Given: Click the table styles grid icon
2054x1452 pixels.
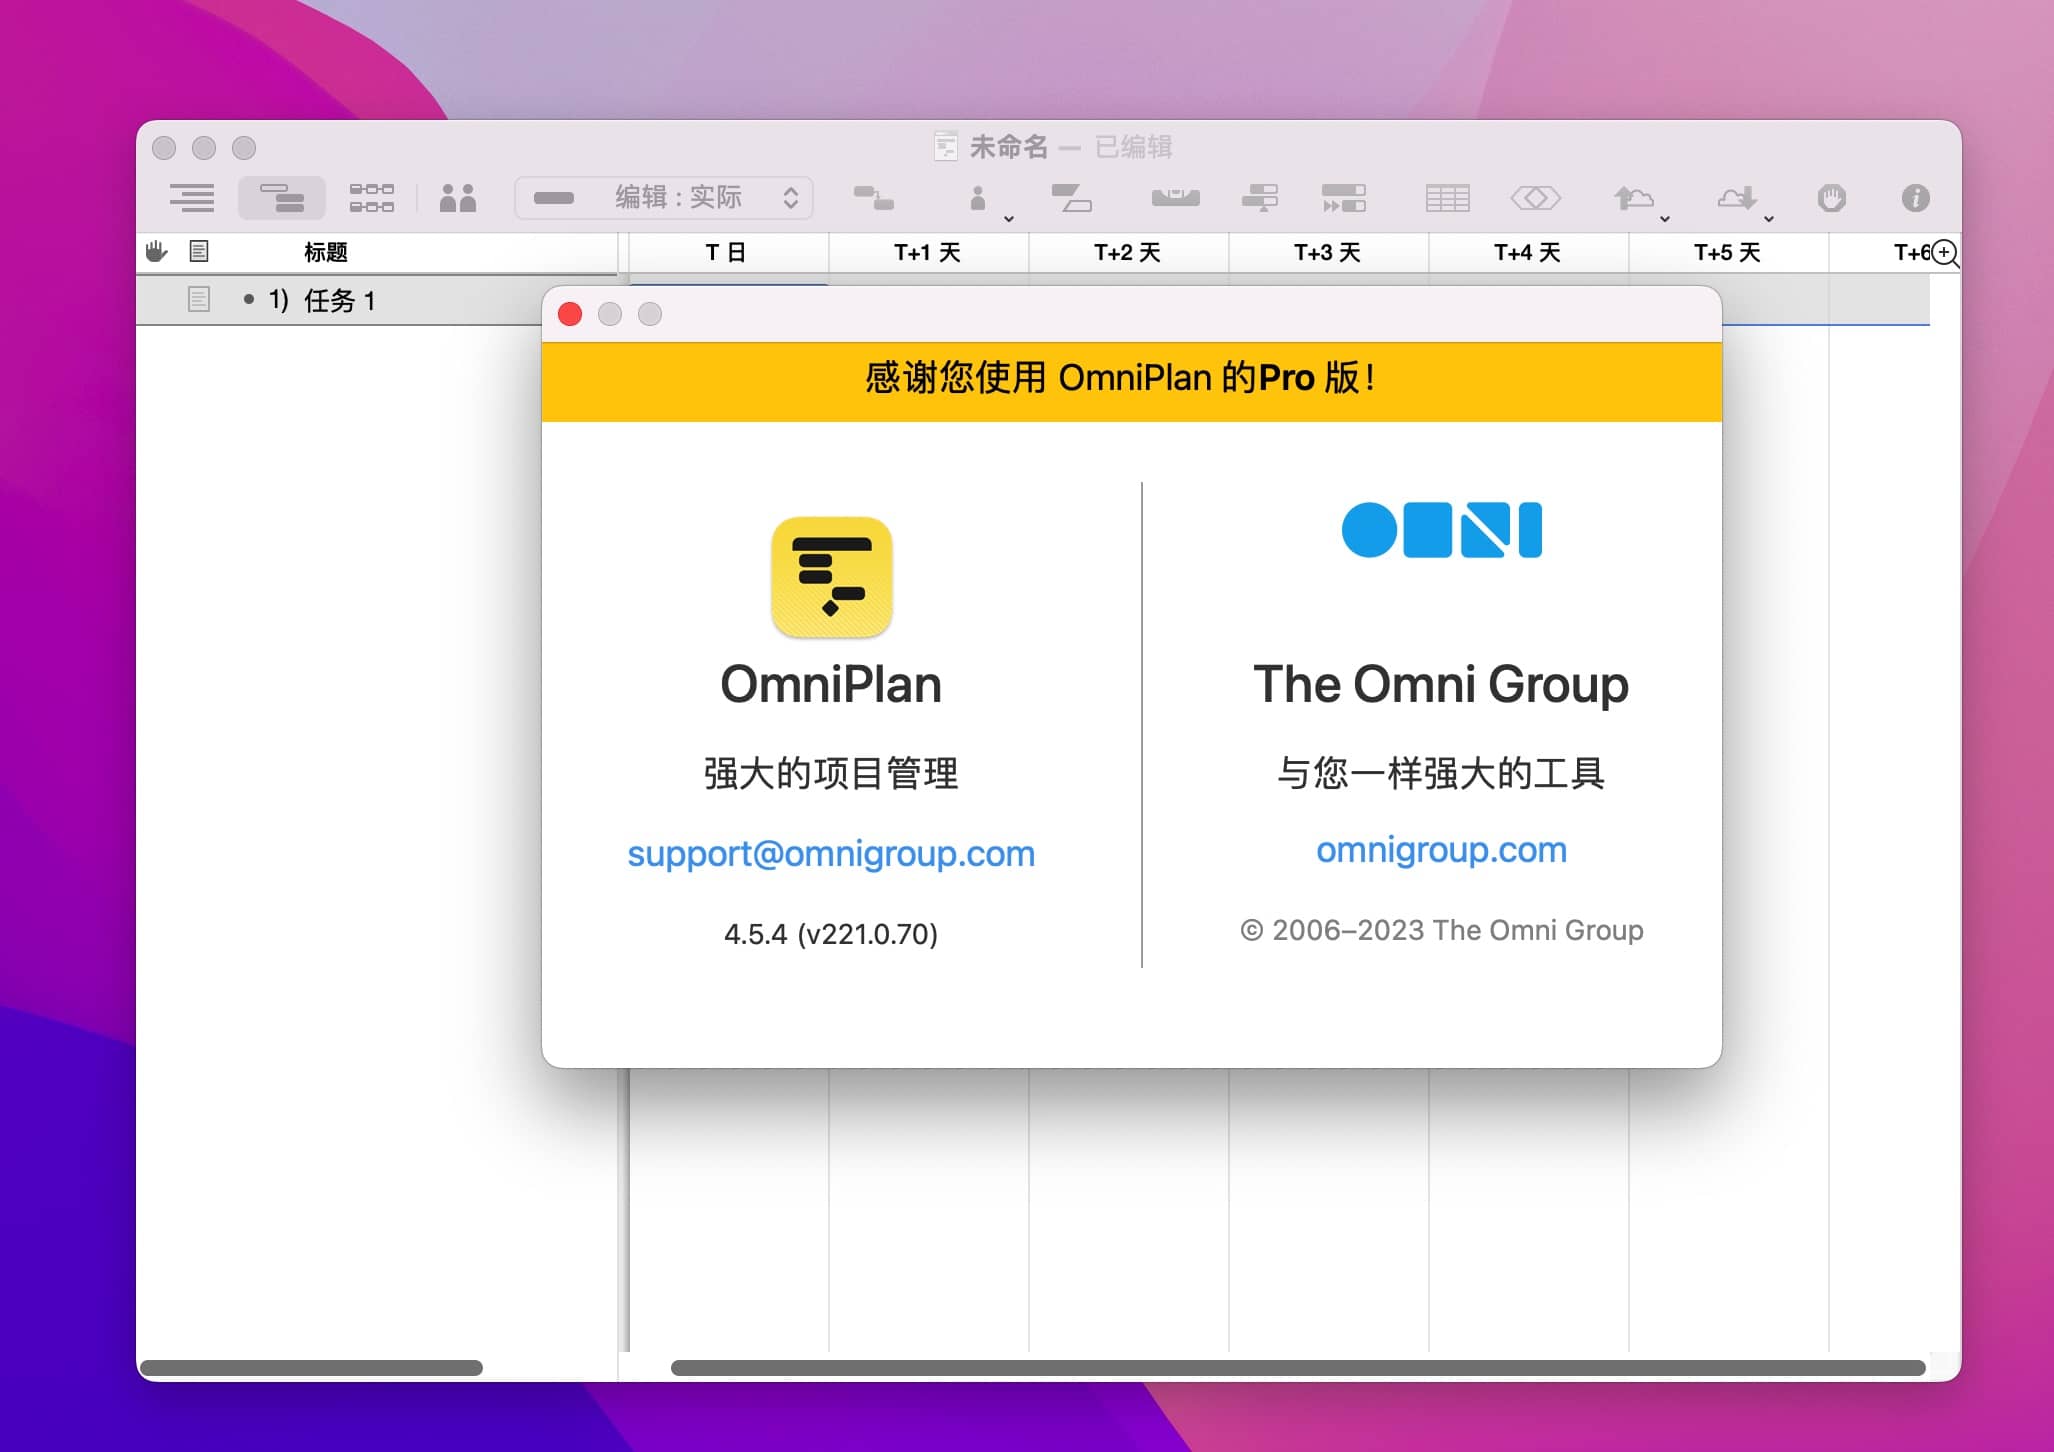Looking at the screenshot, I should [x=1447, y=198].
